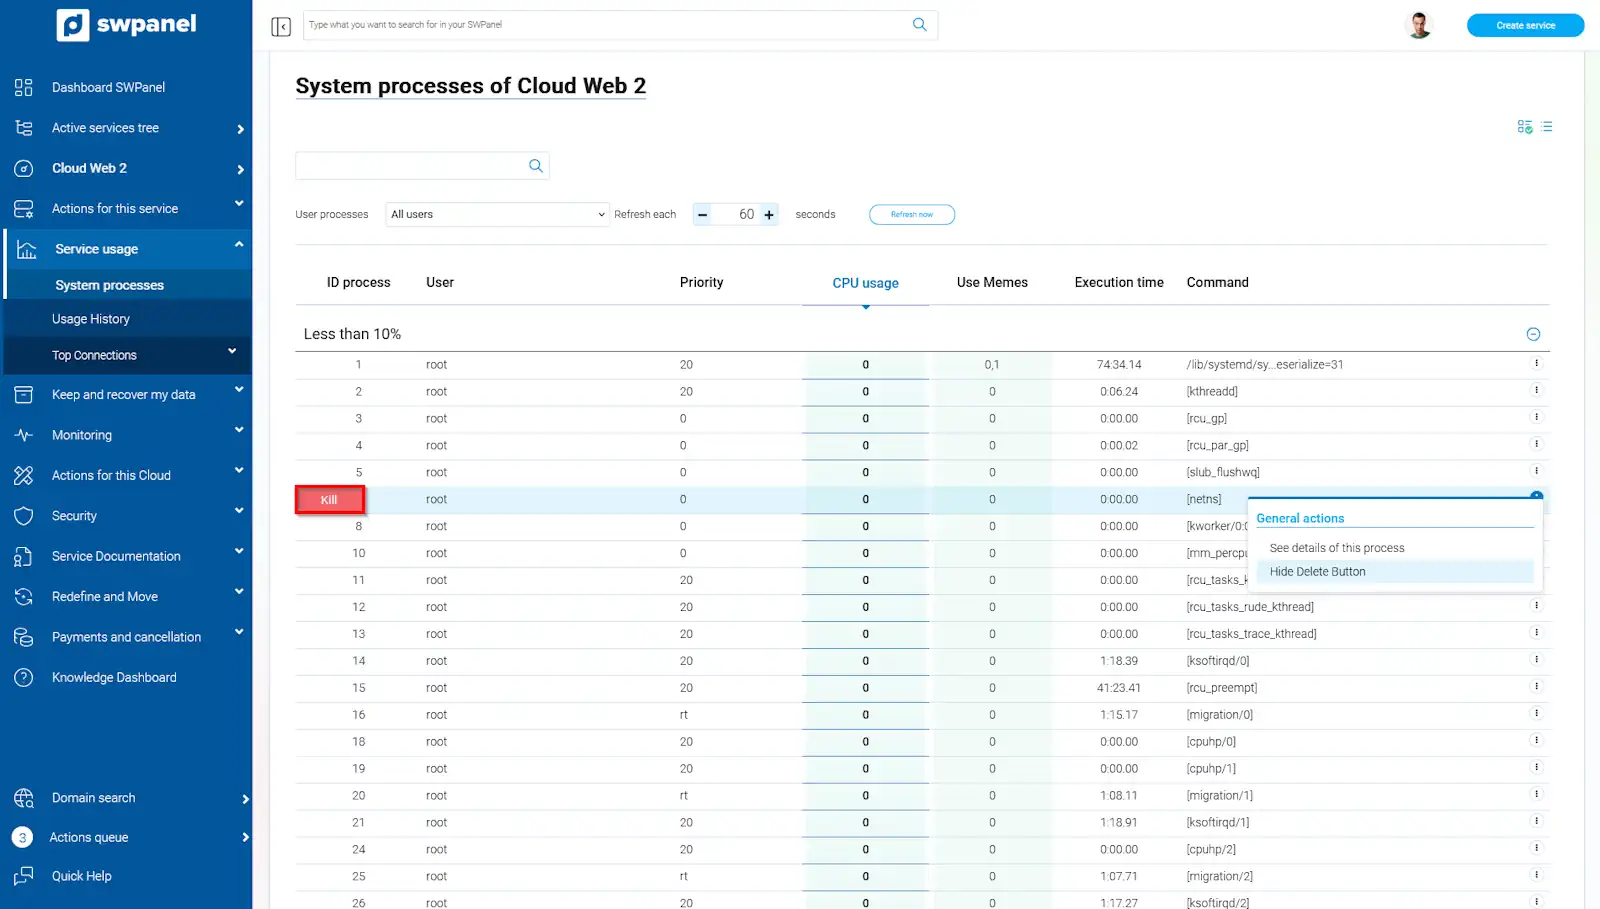This screenshot has height=909, width=1600.
Task: Expand the Domain search arrow
Action: tap(245, 799)
